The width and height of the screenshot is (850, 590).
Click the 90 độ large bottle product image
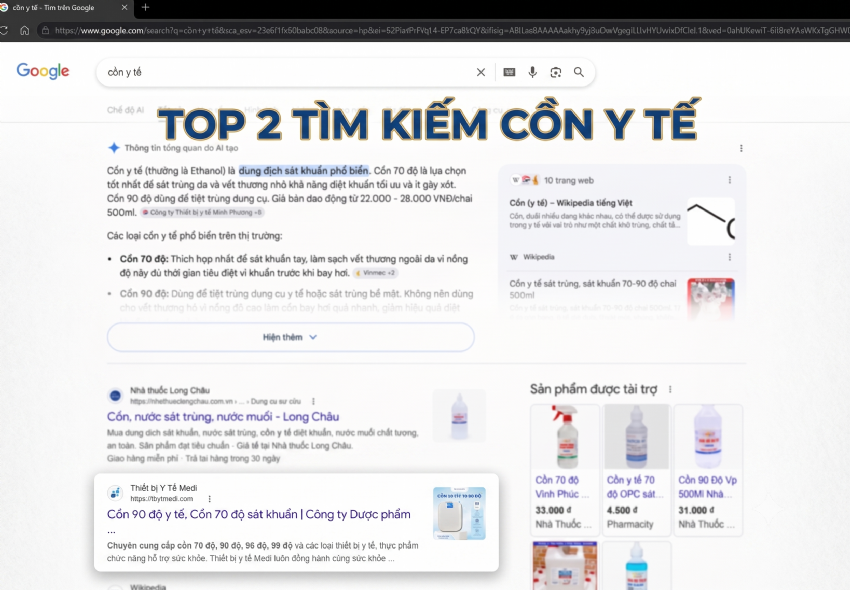(708, 437)
